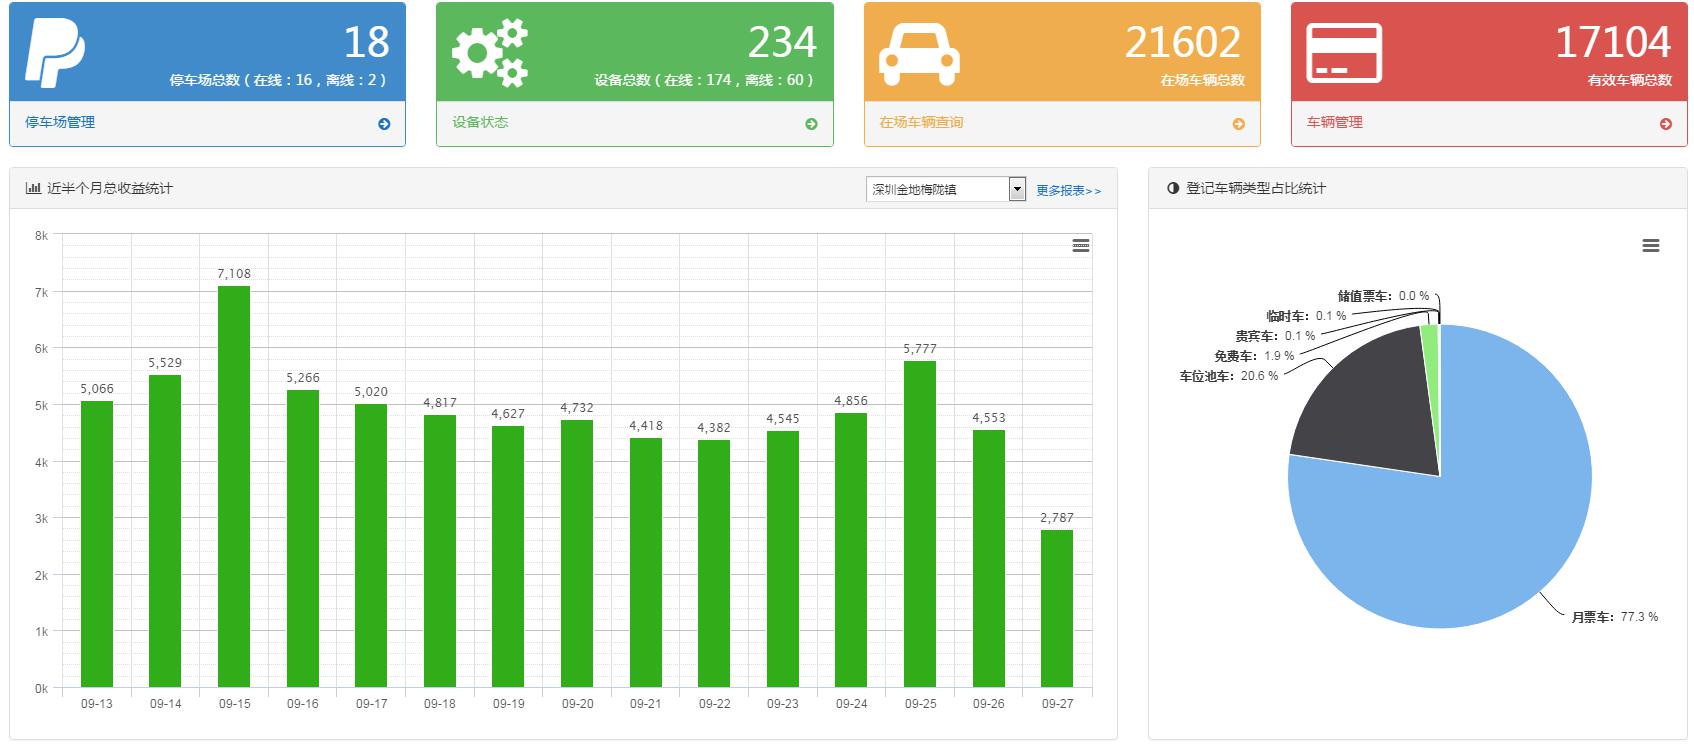Open the bar chart hamburger export menu

(x=1080, y=246)
